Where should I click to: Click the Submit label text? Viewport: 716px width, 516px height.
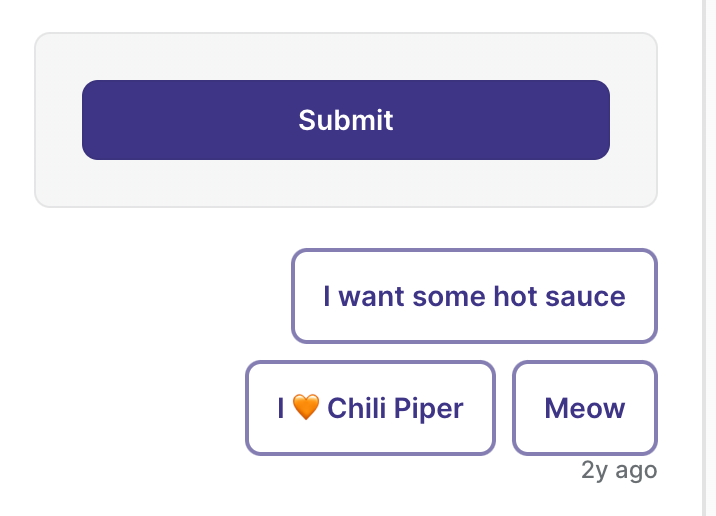[x=346, y=120]
